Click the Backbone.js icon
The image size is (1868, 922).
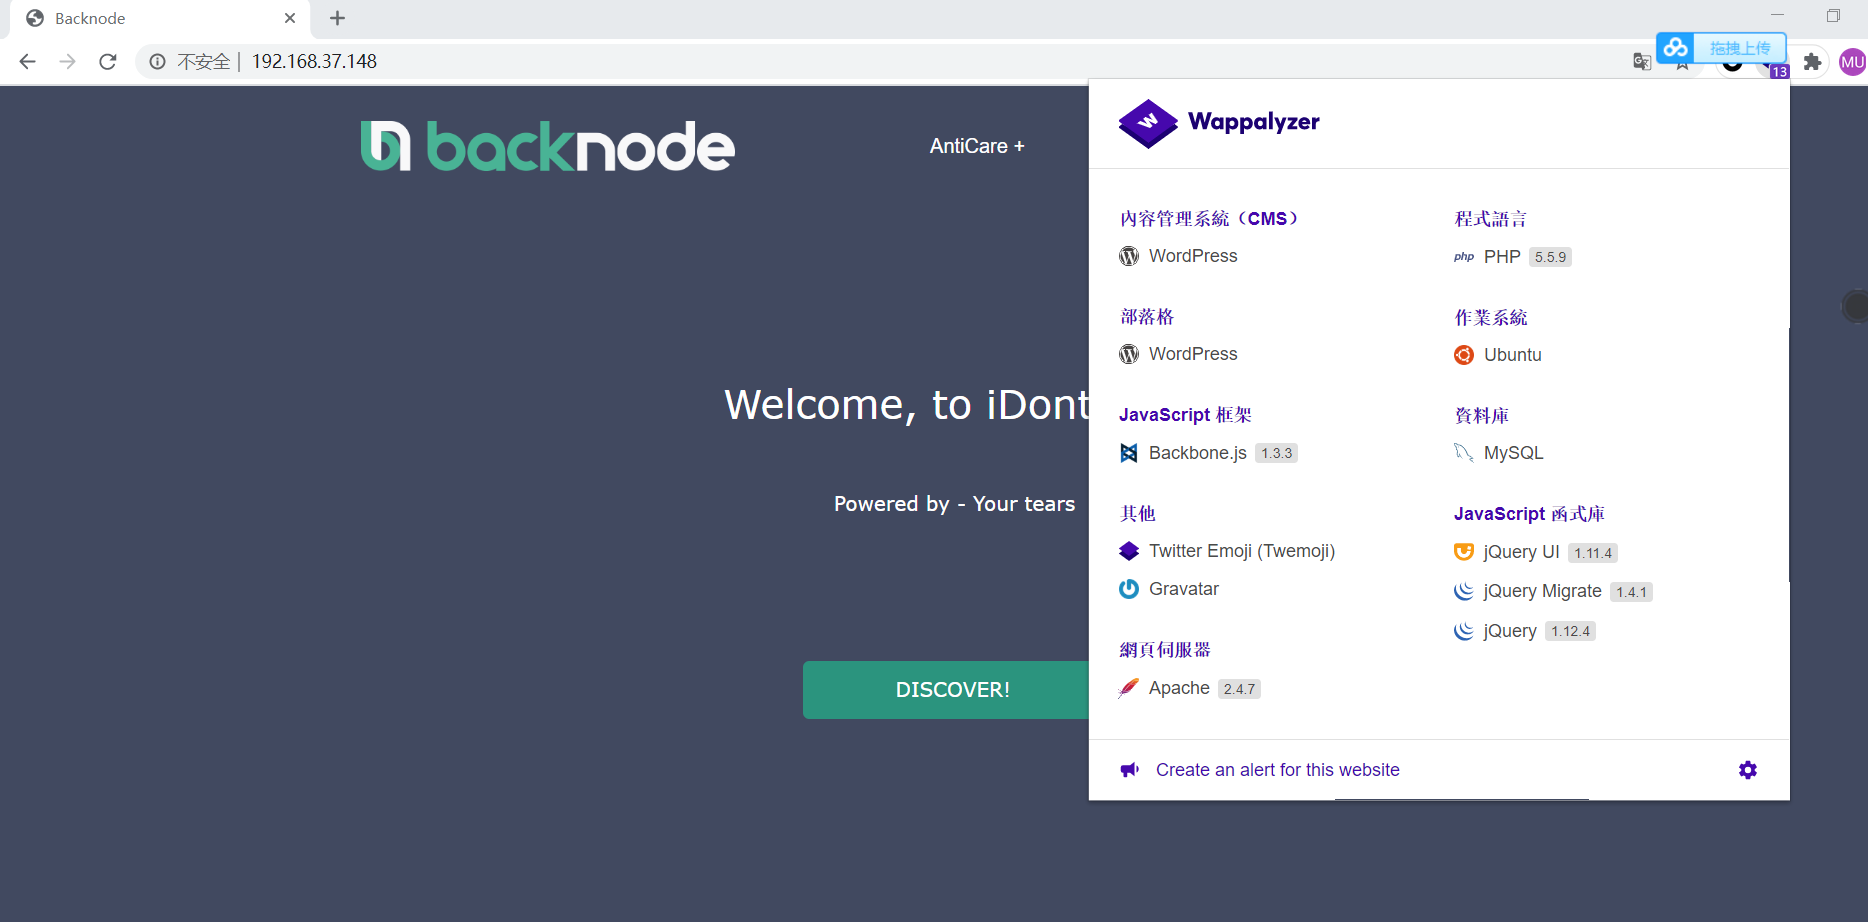(1129, 453)
